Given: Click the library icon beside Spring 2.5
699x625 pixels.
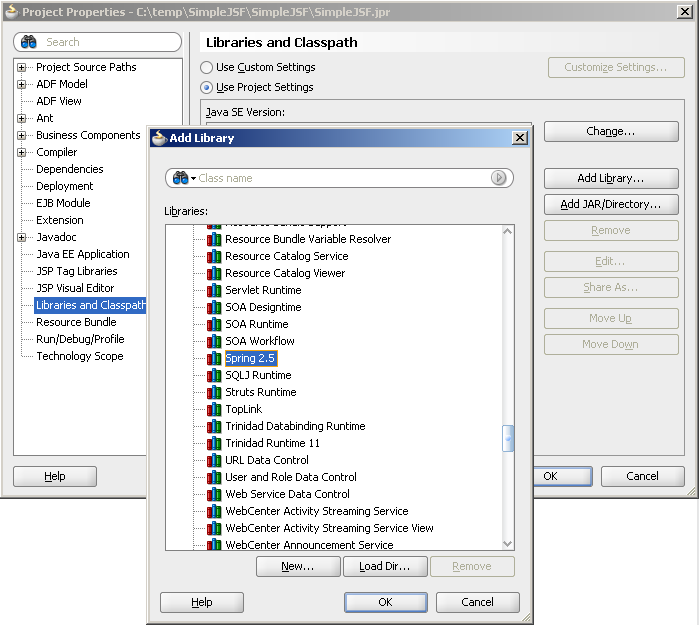Looking at the screenshot, I should (214, 358).
